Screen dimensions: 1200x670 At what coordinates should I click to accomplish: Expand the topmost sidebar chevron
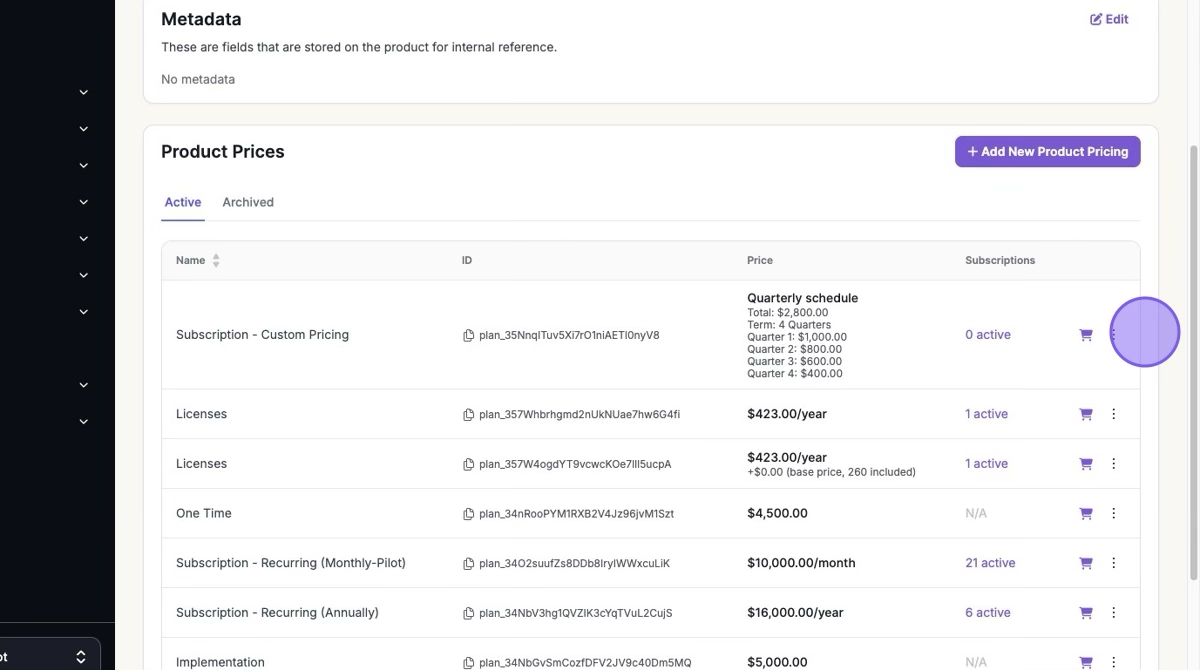point(84,92)
